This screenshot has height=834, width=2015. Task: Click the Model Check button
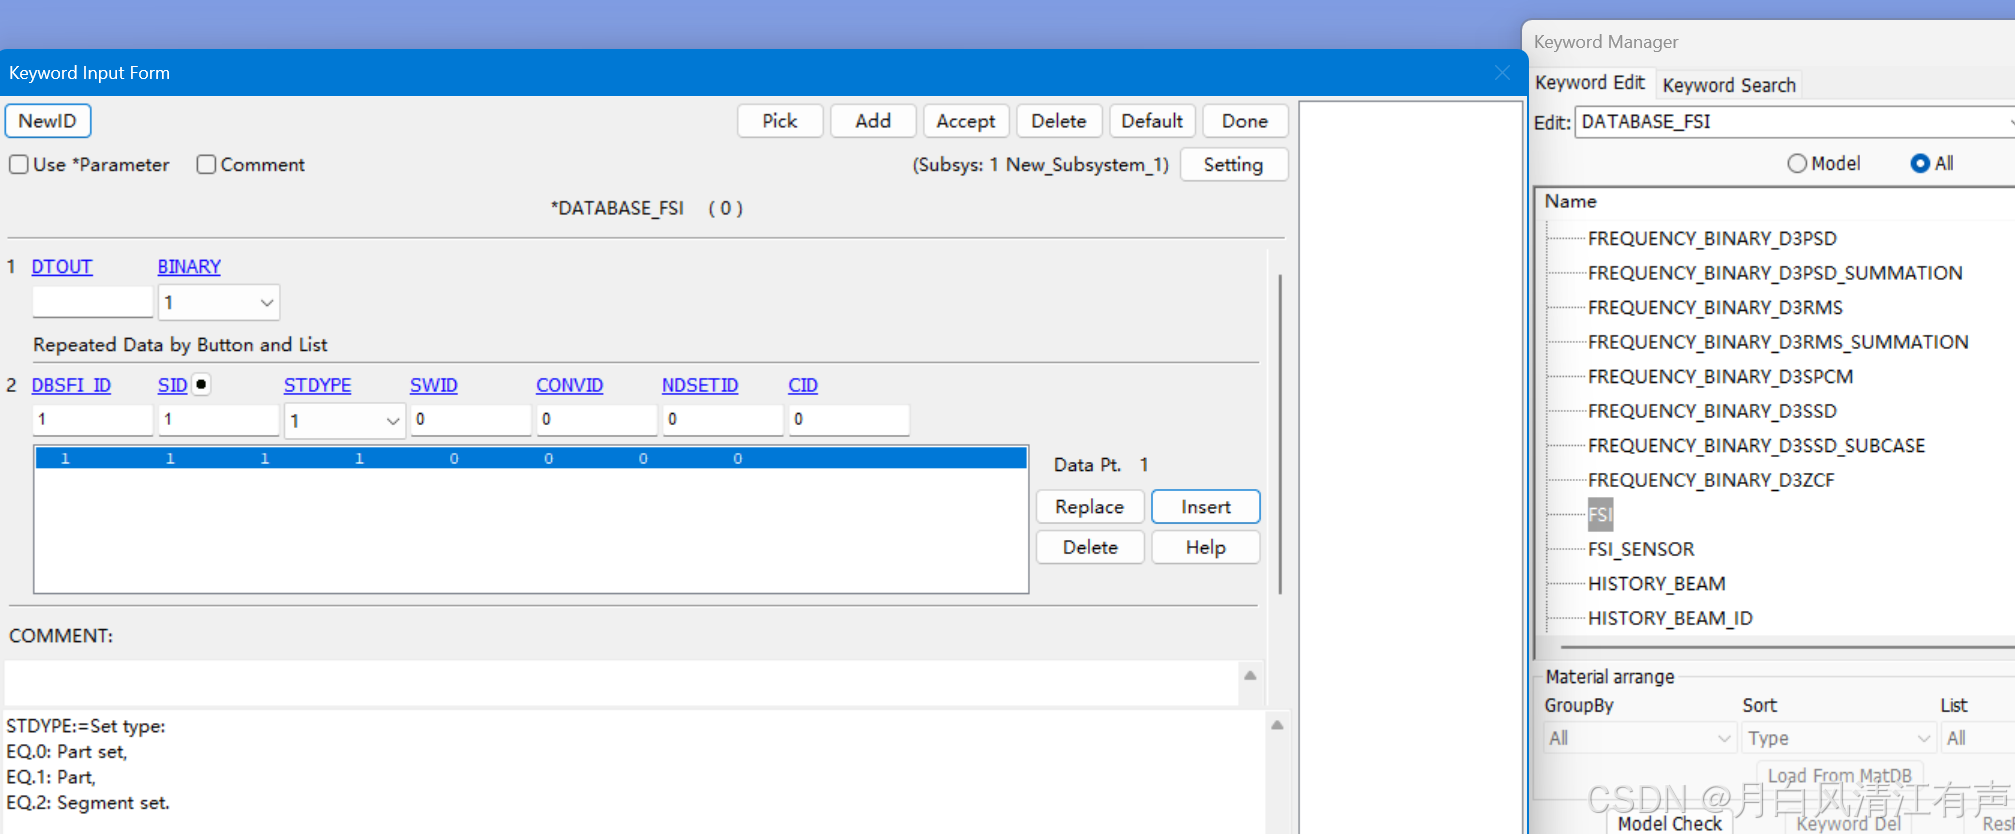1670,823
